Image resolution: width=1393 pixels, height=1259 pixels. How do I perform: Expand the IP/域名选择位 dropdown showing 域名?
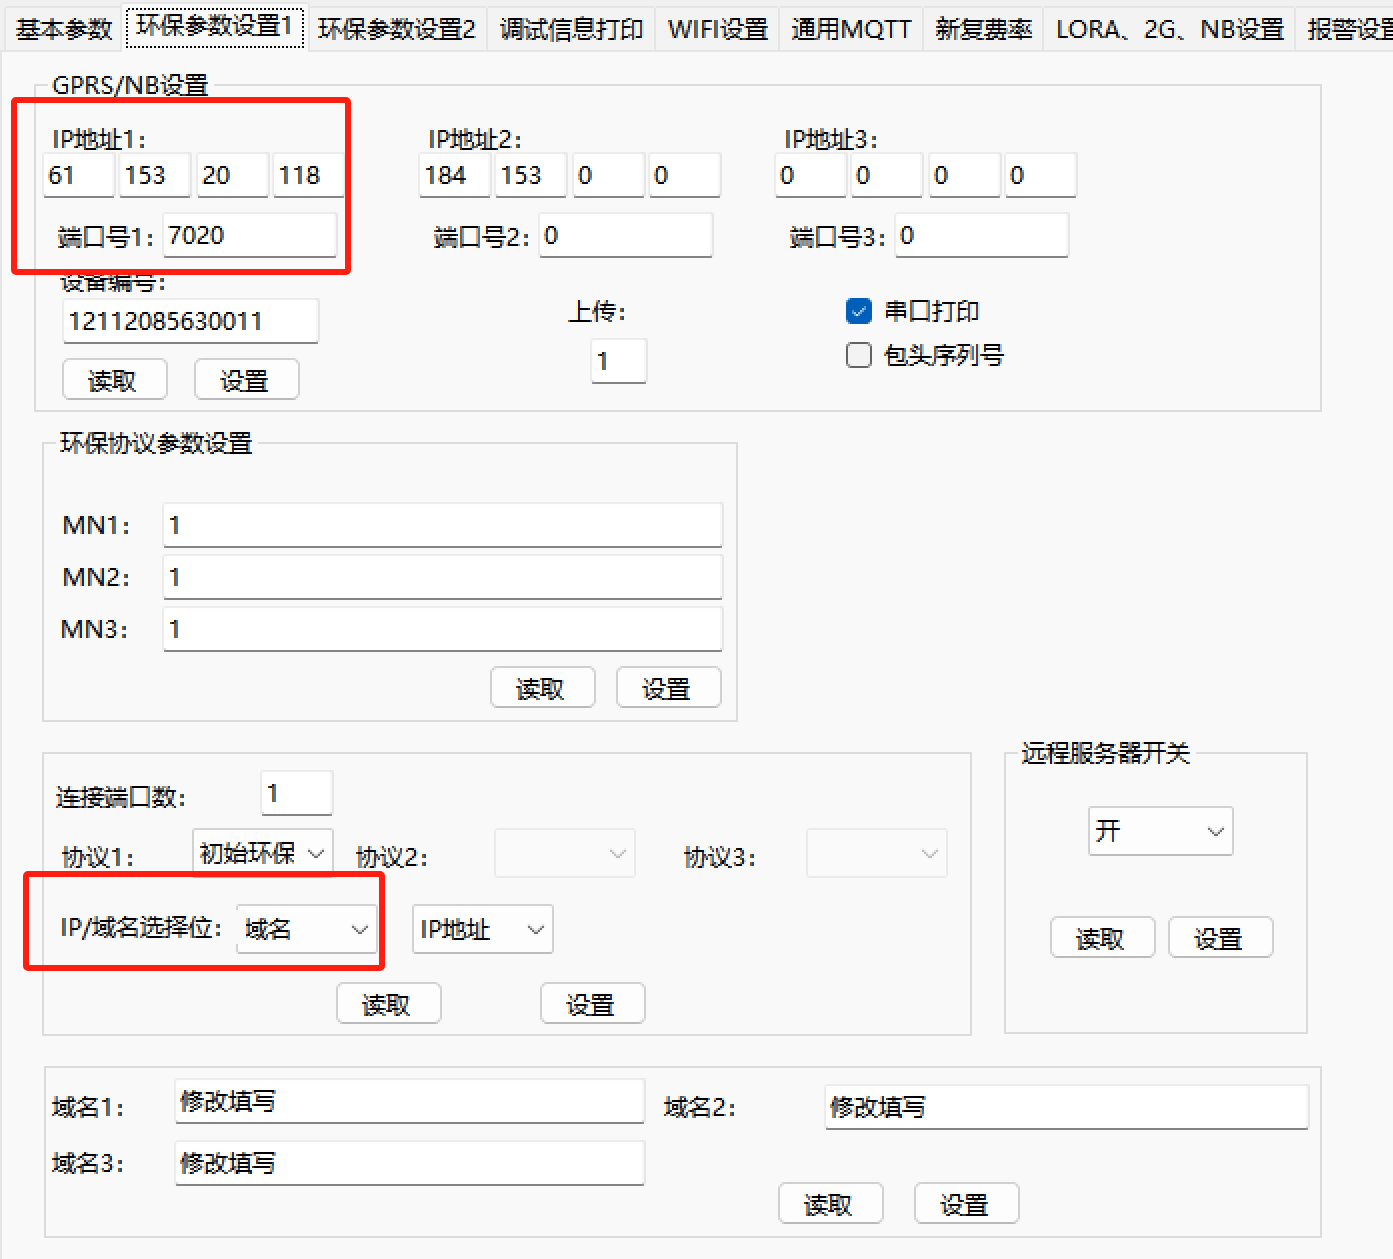pyautogui.click(x=306, y=929)
